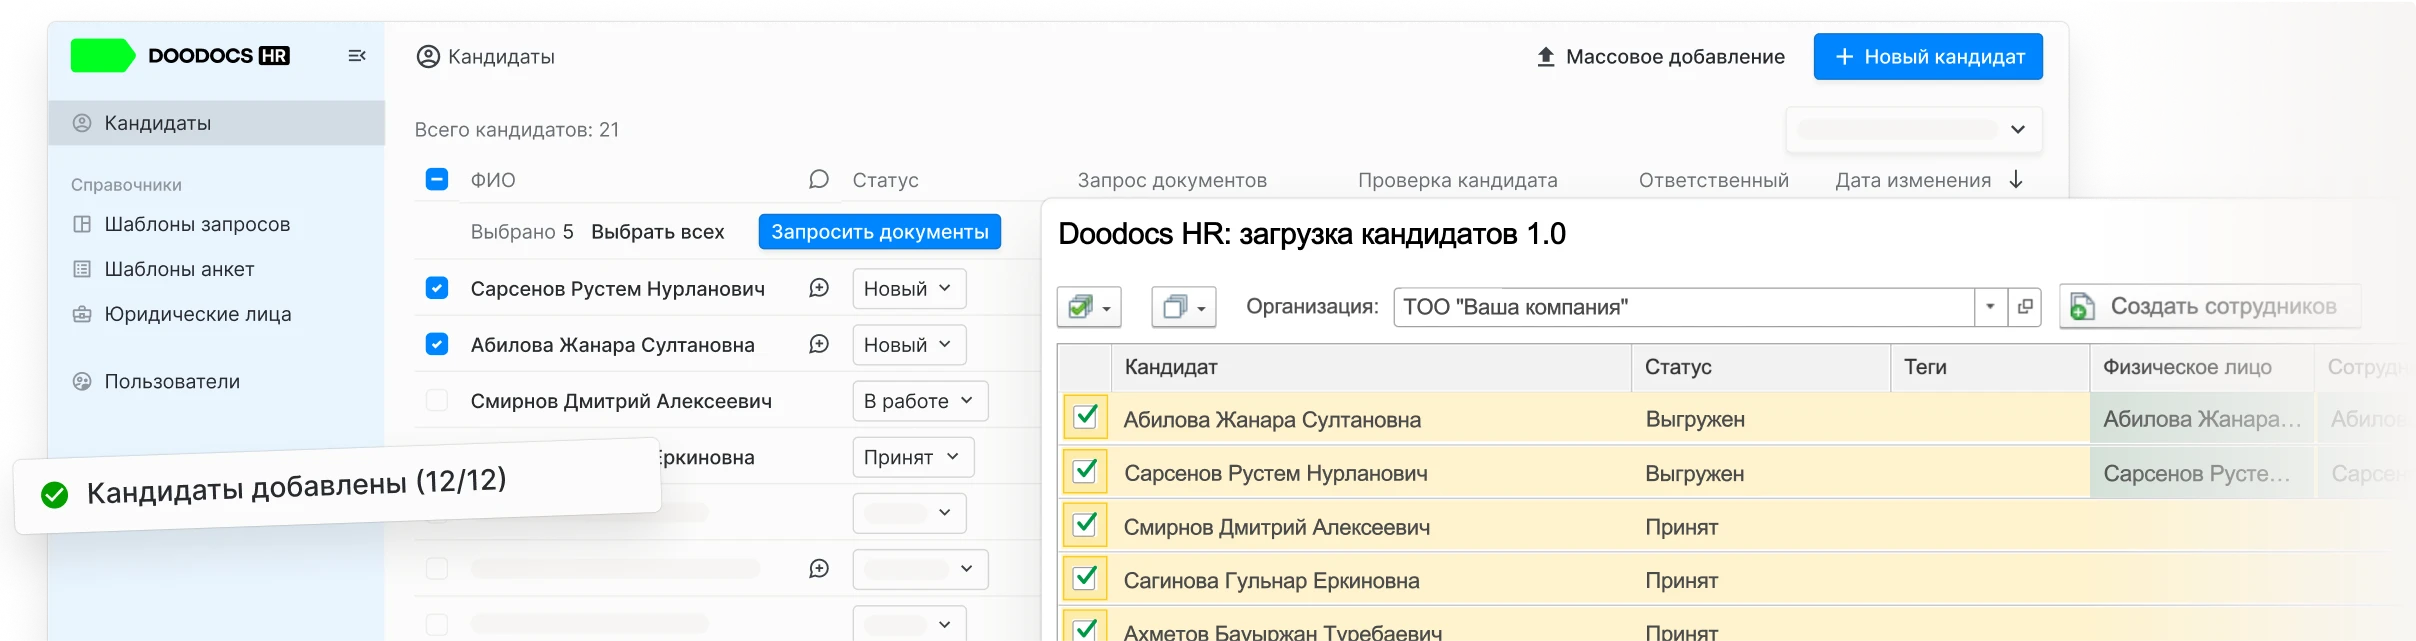Toggle checkbox for Сарсенов Рустем in loader table

[x=1085, y=471]
